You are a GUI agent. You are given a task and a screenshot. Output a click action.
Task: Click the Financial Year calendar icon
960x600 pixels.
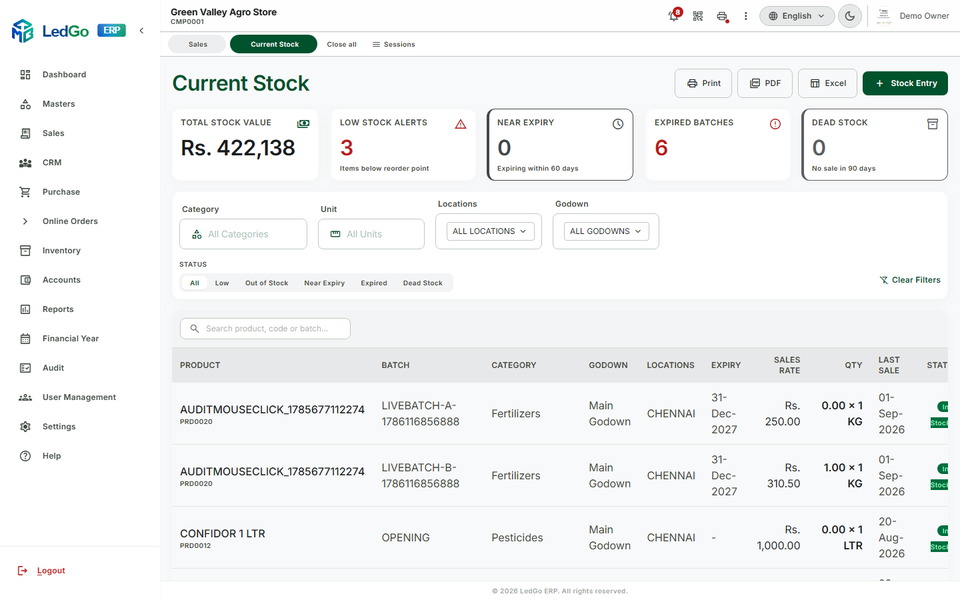click(x=25, y=339)
